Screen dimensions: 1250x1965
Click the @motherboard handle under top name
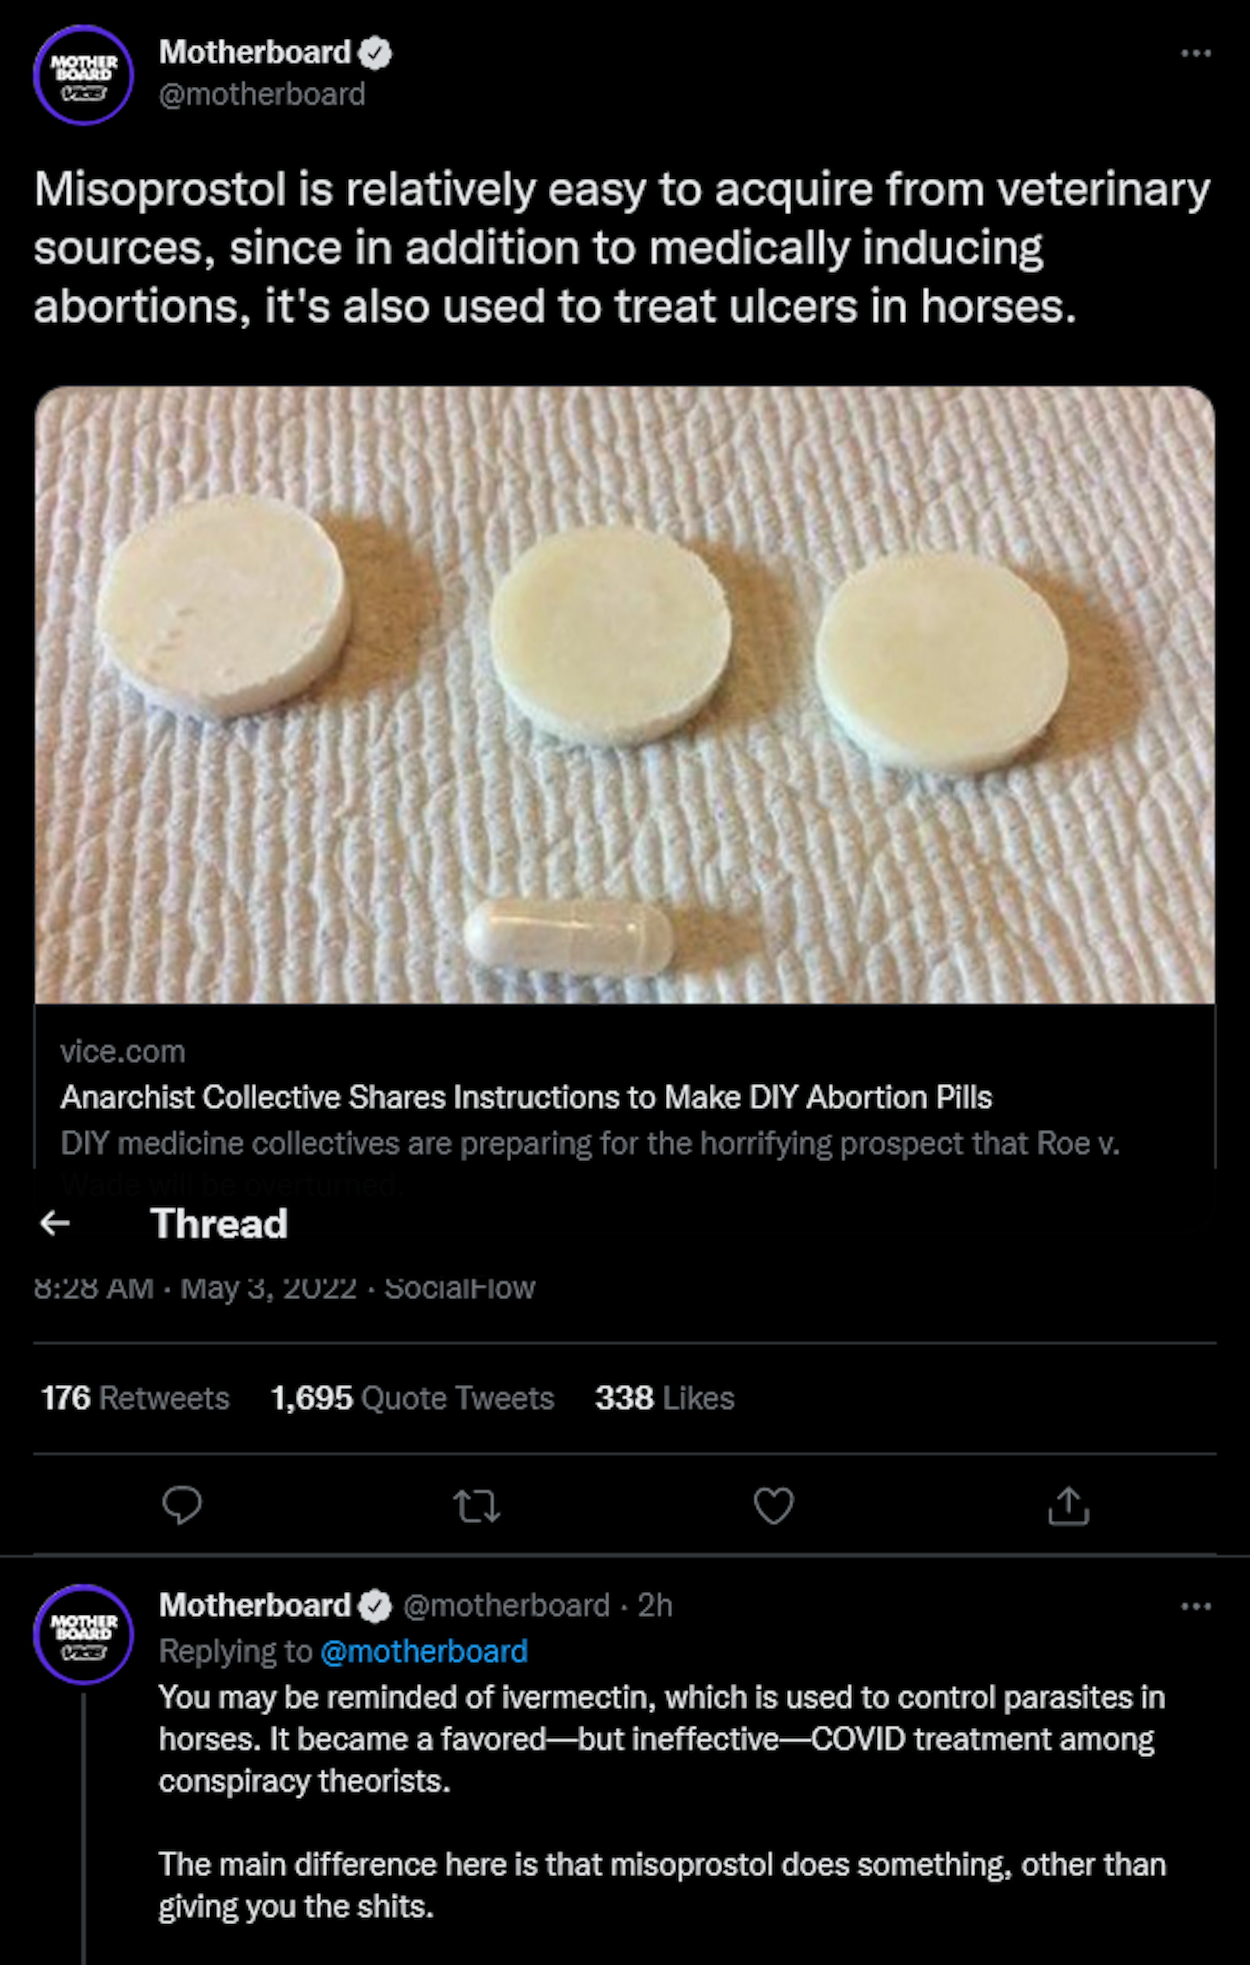point(262,94)
